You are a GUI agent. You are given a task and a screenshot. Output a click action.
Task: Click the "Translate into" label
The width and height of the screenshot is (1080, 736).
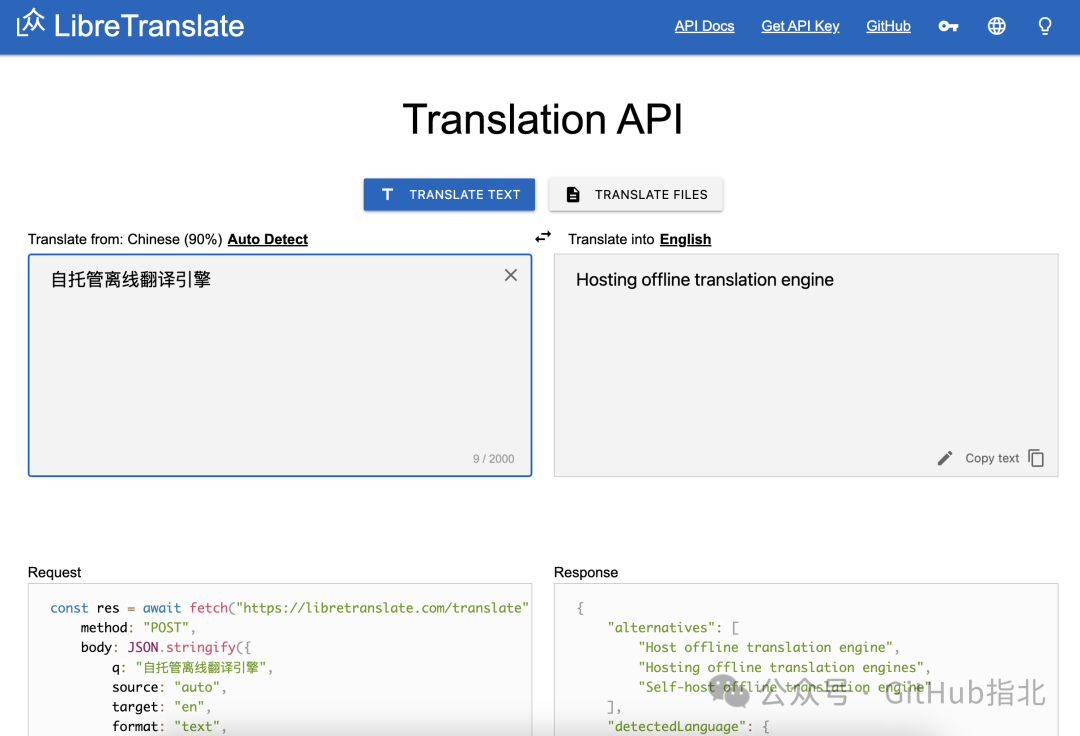(611, 240)
